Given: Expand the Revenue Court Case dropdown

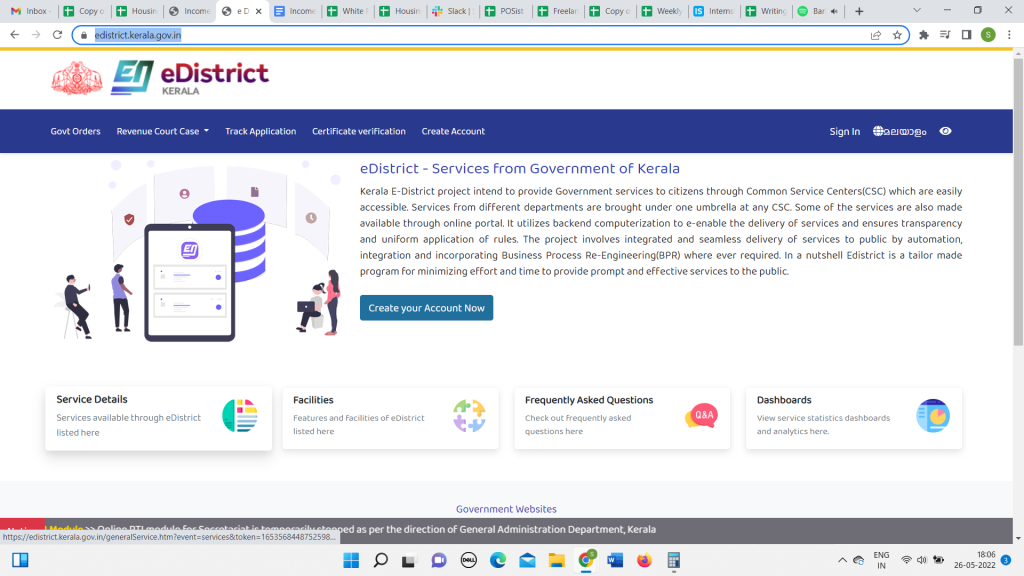Looking at the screenshot, I should point(163,131).
